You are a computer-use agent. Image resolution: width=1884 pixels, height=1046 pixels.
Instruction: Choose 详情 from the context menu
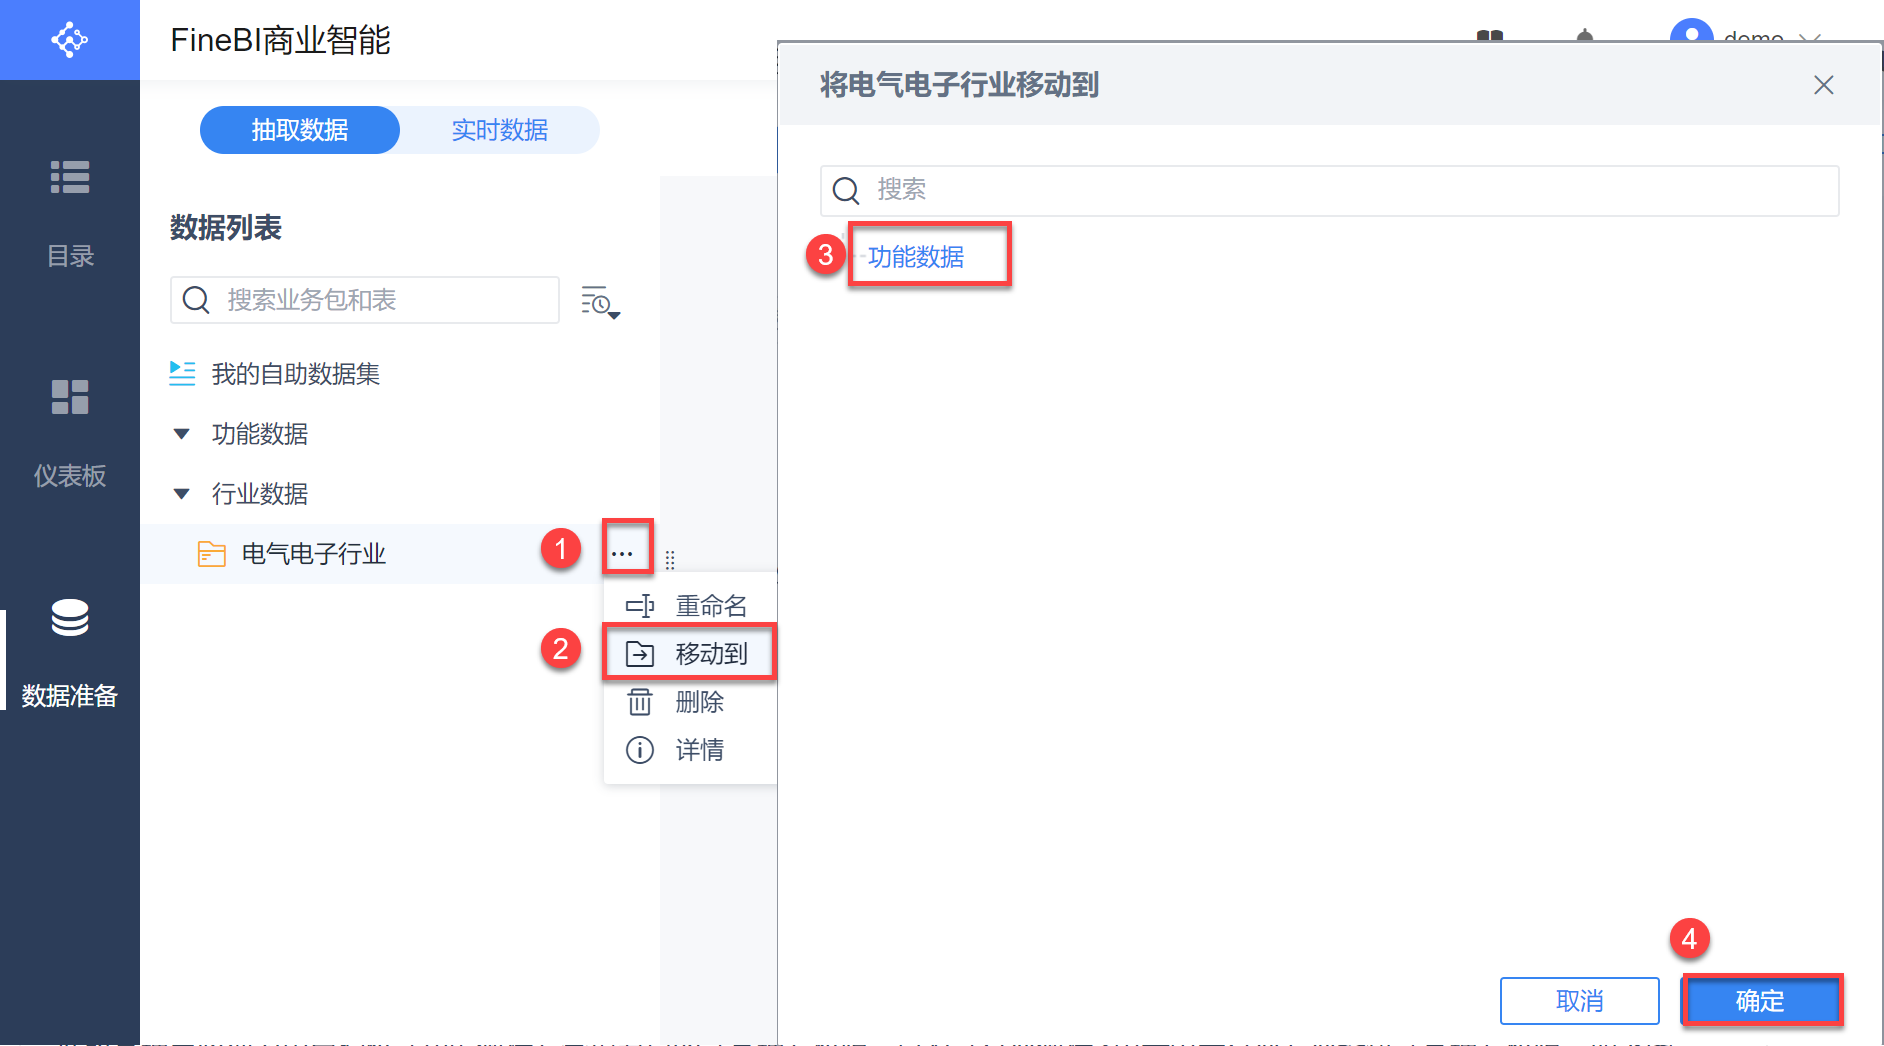[x=698, y=750]
